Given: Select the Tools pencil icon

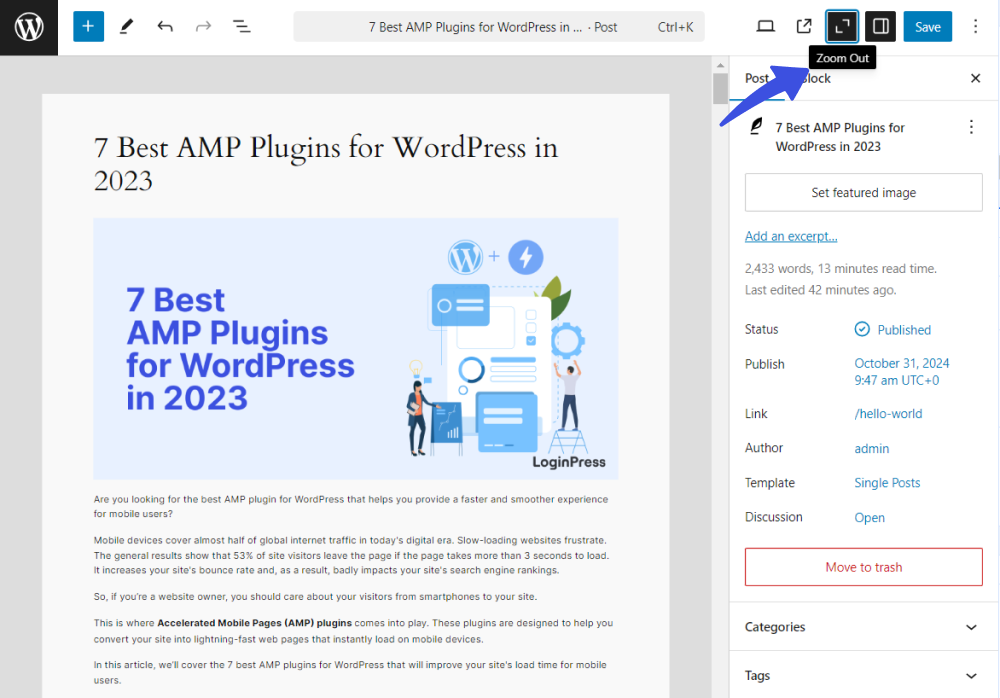Looking at the screenshot, I should [x=127, y=26].
